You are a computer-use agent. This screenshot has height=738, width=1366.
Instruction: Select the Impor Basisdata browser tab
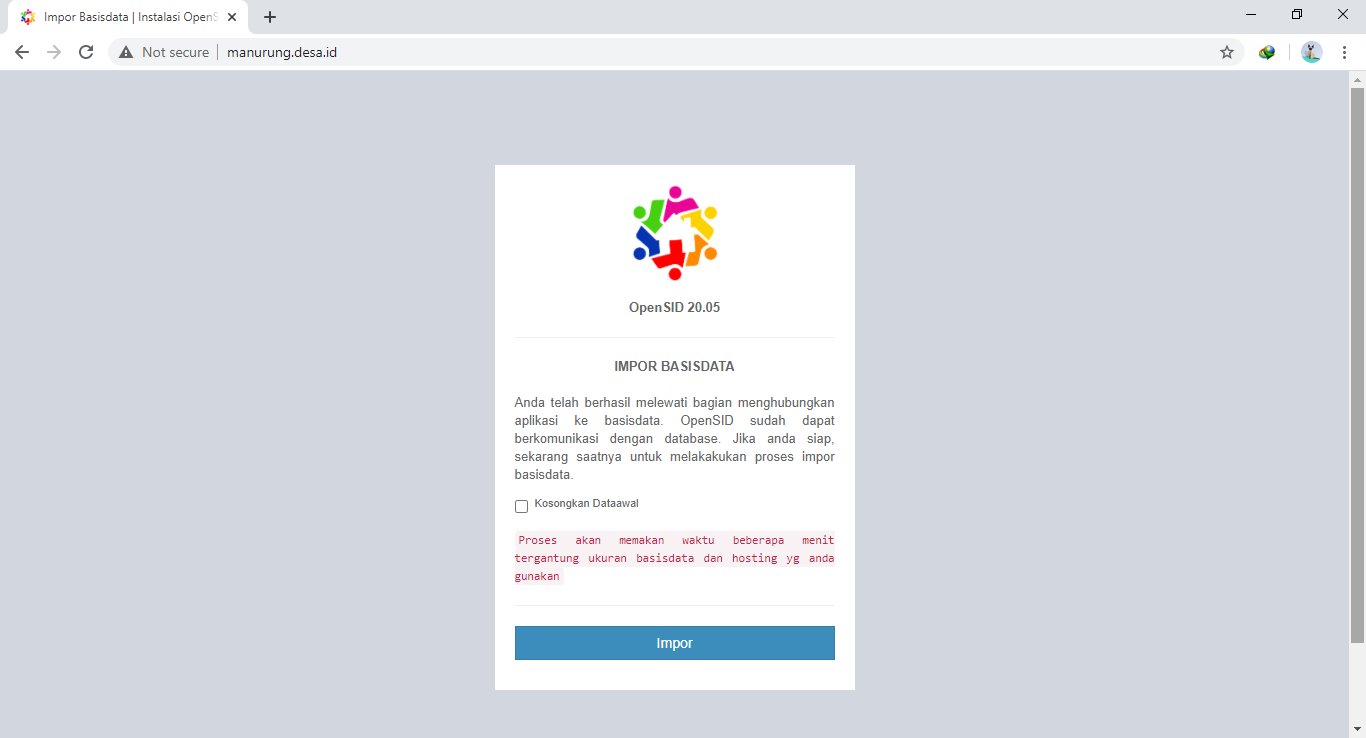[x=128, y=17]
